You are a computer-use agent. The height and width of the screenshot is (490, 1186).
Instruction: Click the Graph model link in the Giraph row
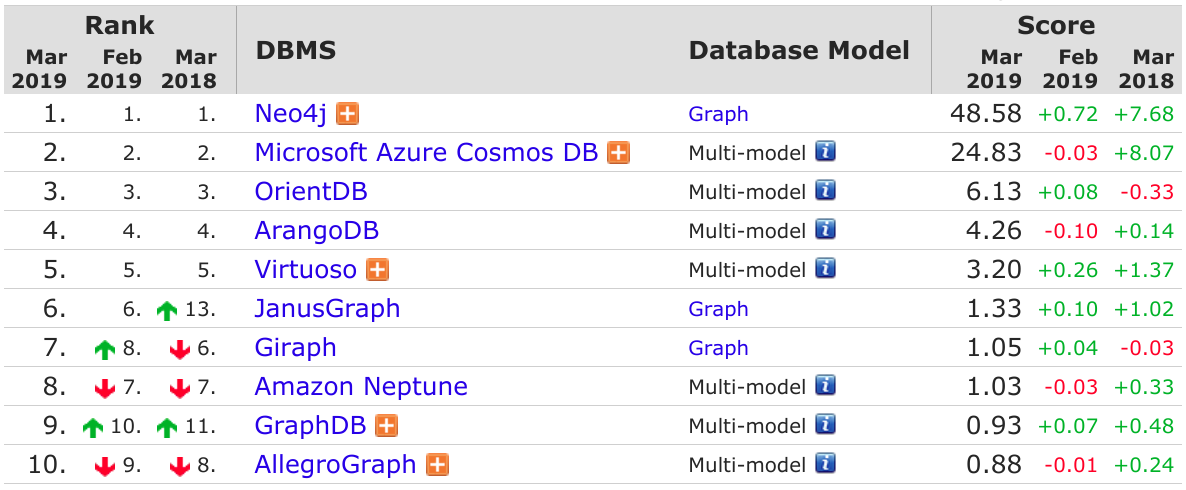tap(718, 348)
